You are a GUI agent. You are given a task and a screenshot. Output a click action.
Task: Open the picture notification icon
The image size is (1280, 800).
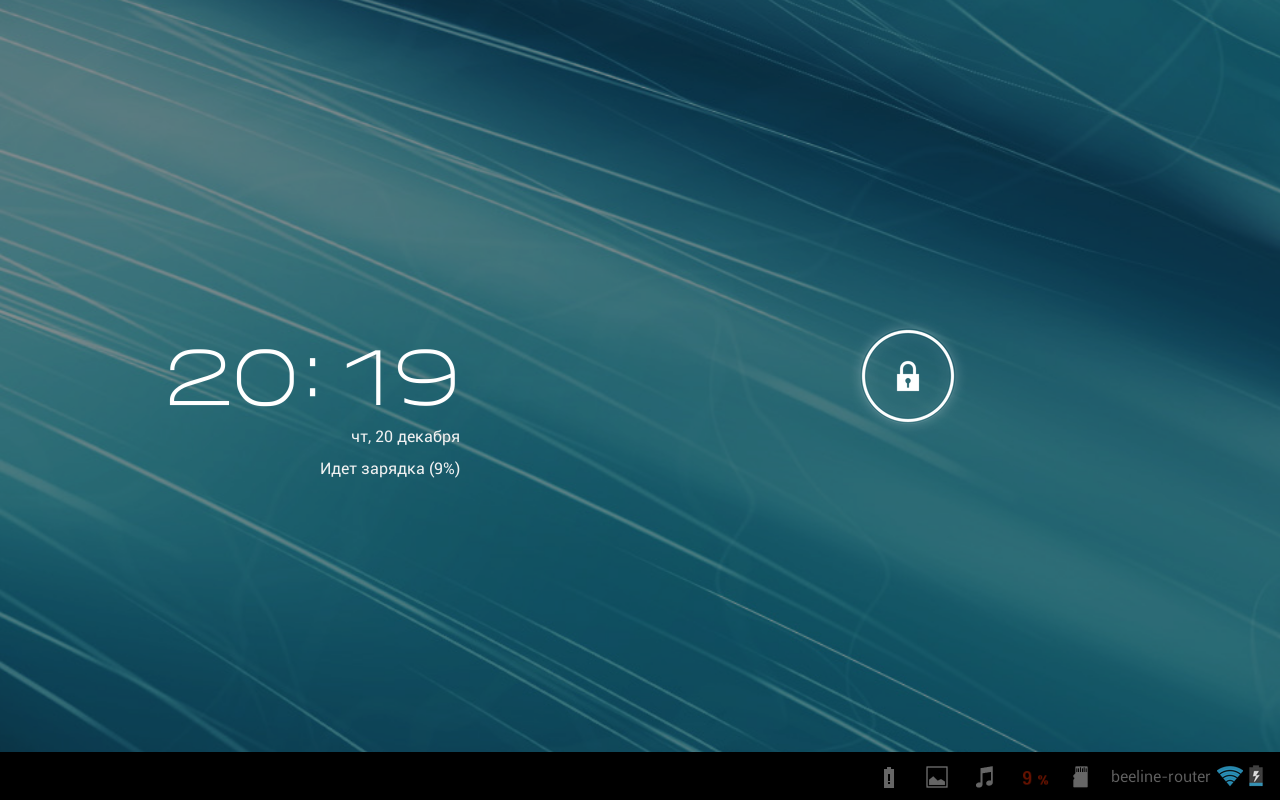click(x=937, y=777)
